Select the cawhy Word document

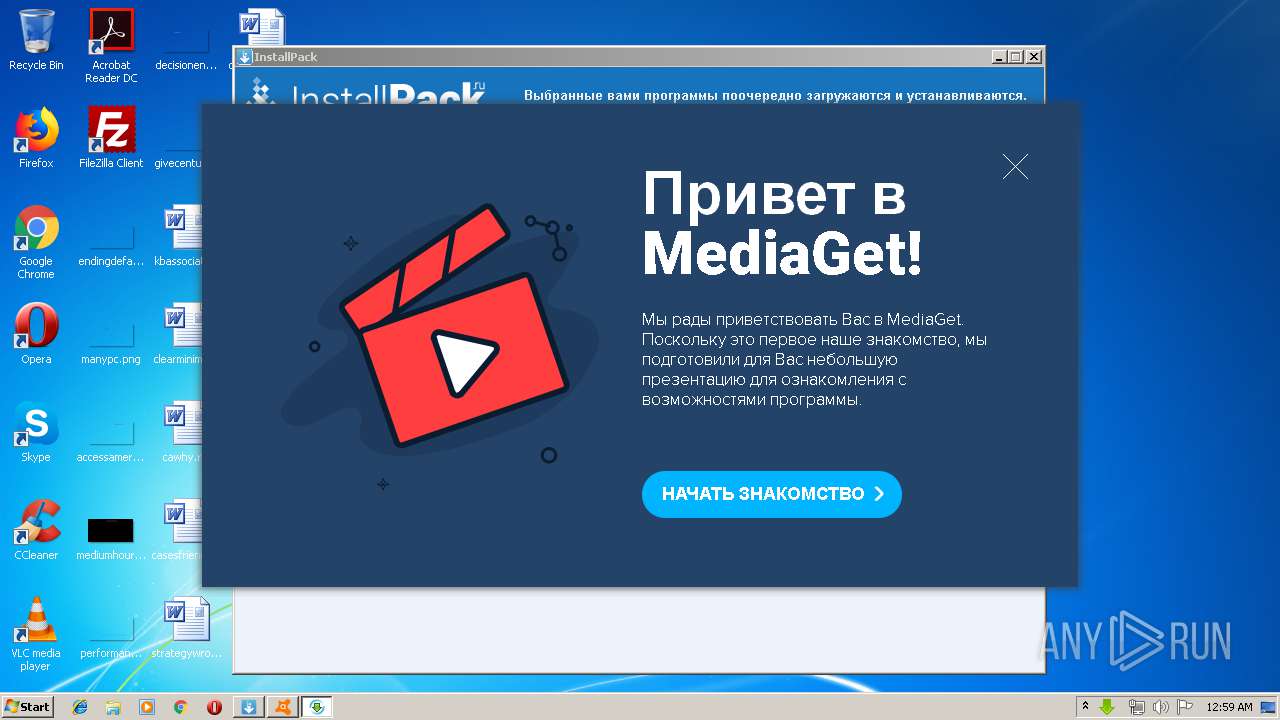click(182, 432)
